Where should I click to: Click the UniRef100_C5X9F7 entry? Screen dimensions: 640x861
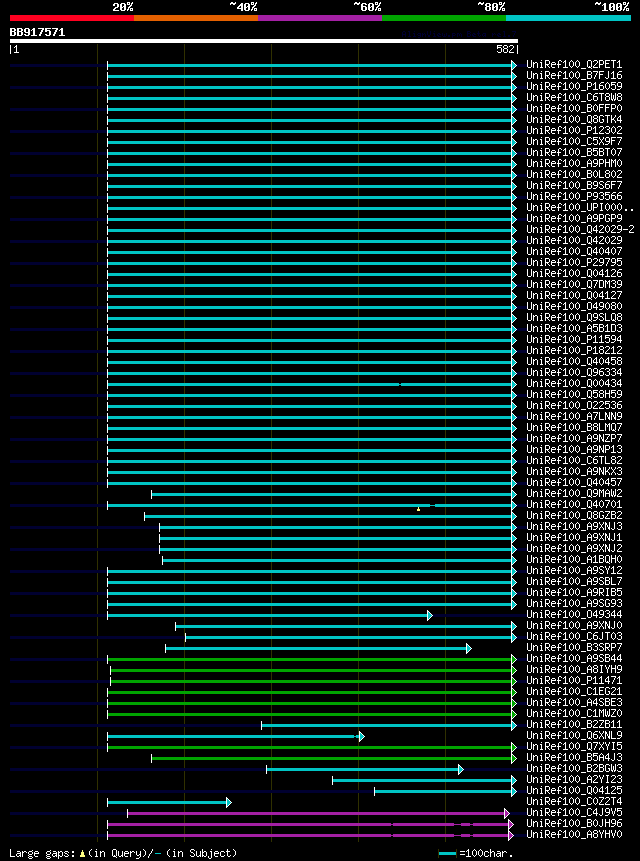[574, 142]
